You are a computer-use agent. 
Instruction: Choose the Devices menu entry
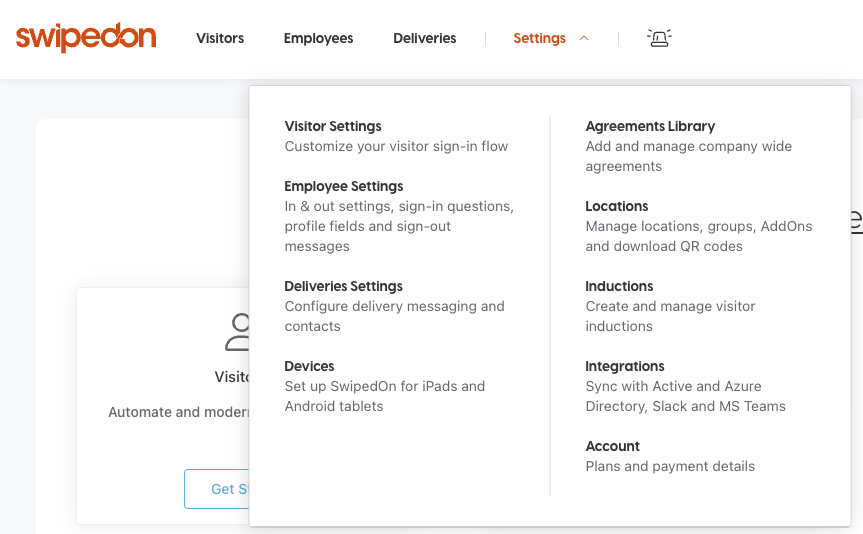click(309, 366)
